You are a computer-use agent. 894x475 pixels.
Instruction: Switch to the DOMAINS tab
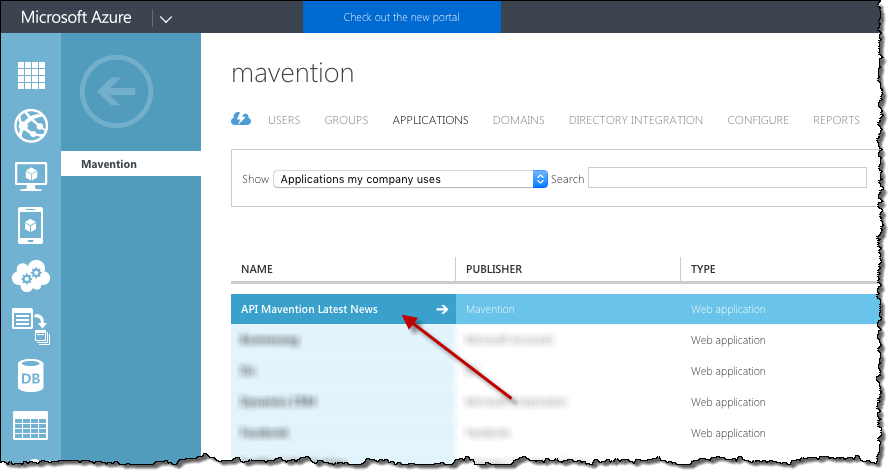(518, 120)
